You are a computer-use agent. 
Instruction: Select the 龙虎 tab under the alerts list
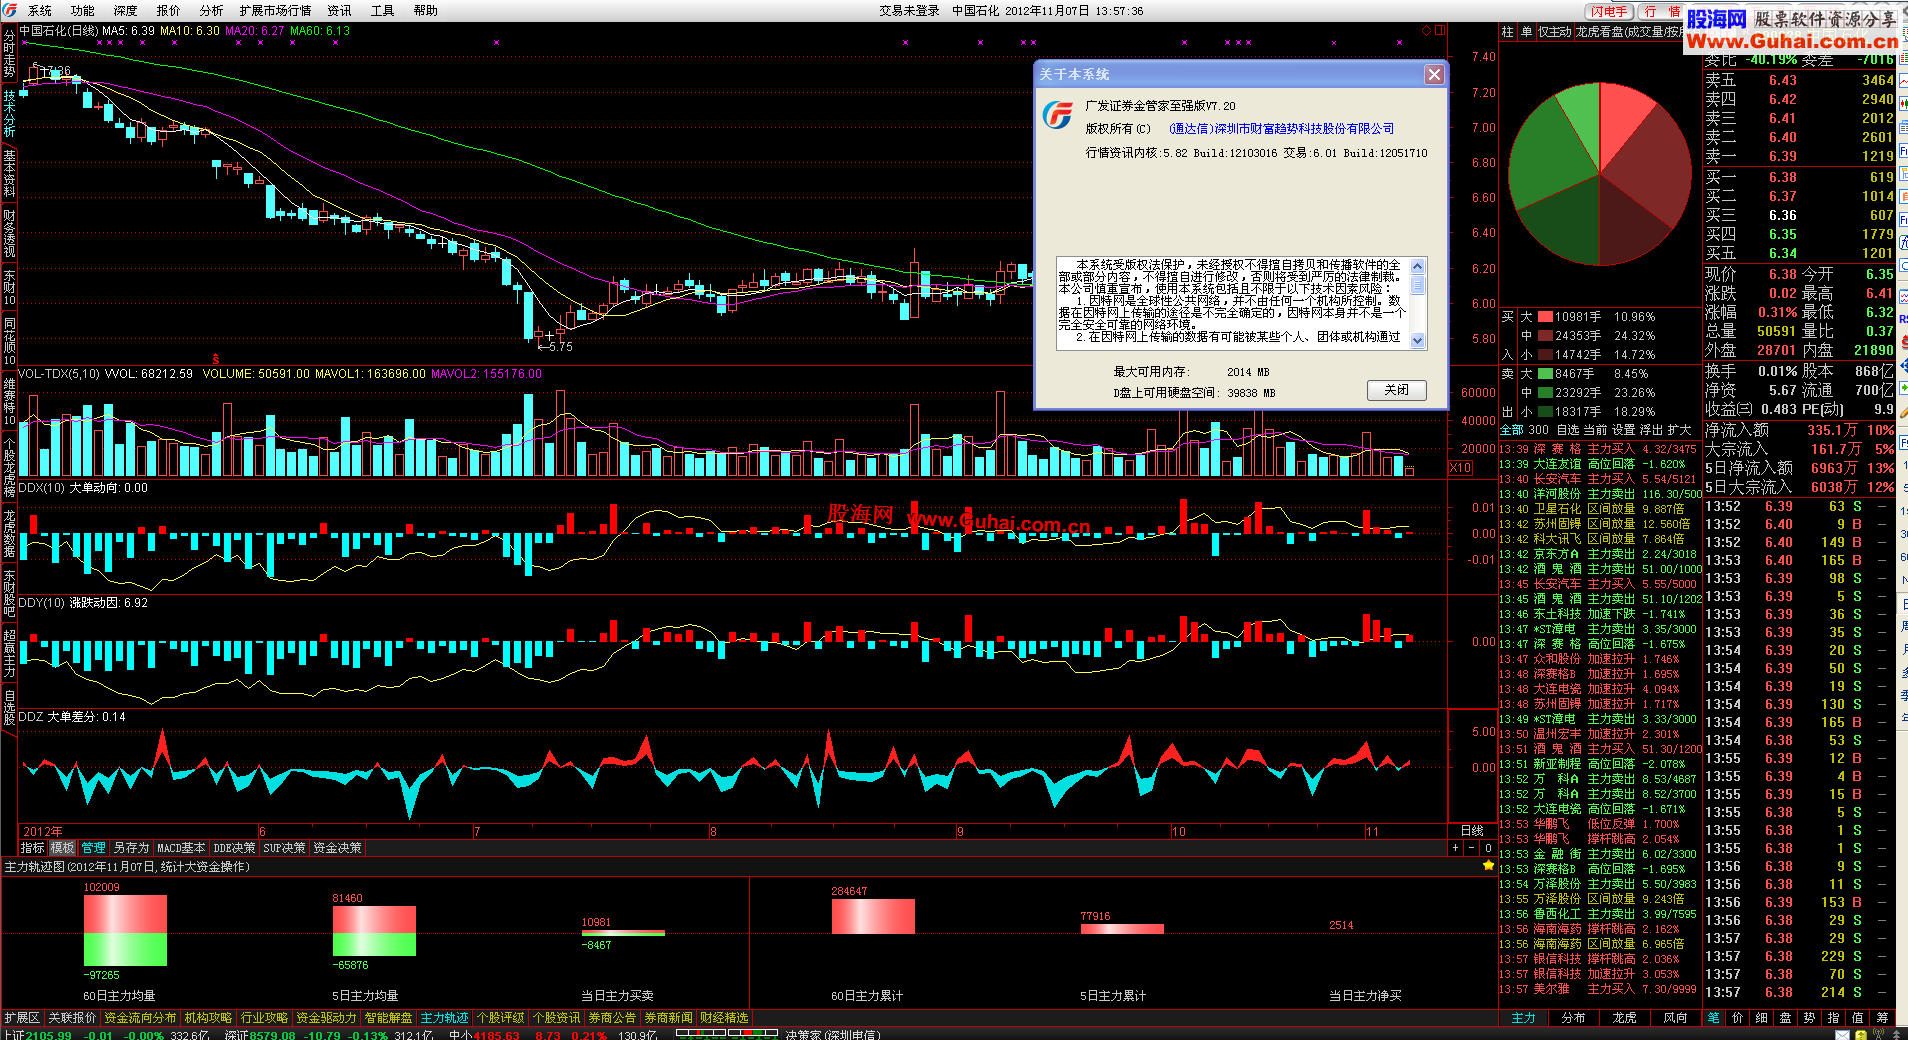(x=1624, y=1018)
